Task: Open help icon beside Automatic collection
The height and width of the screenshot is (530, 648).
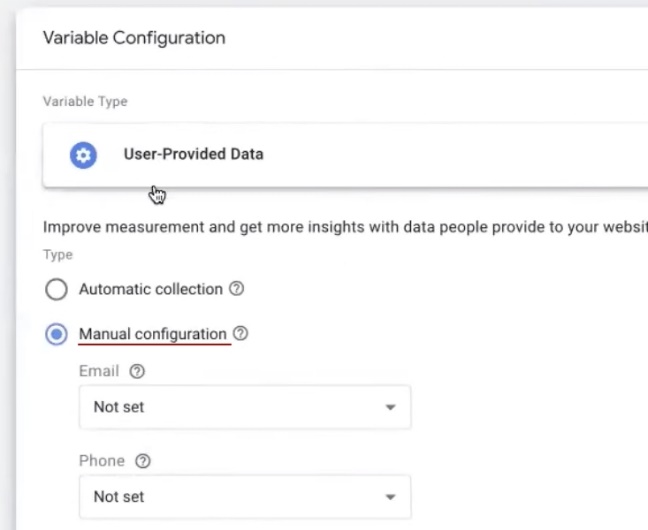Action: click(236, 289)
